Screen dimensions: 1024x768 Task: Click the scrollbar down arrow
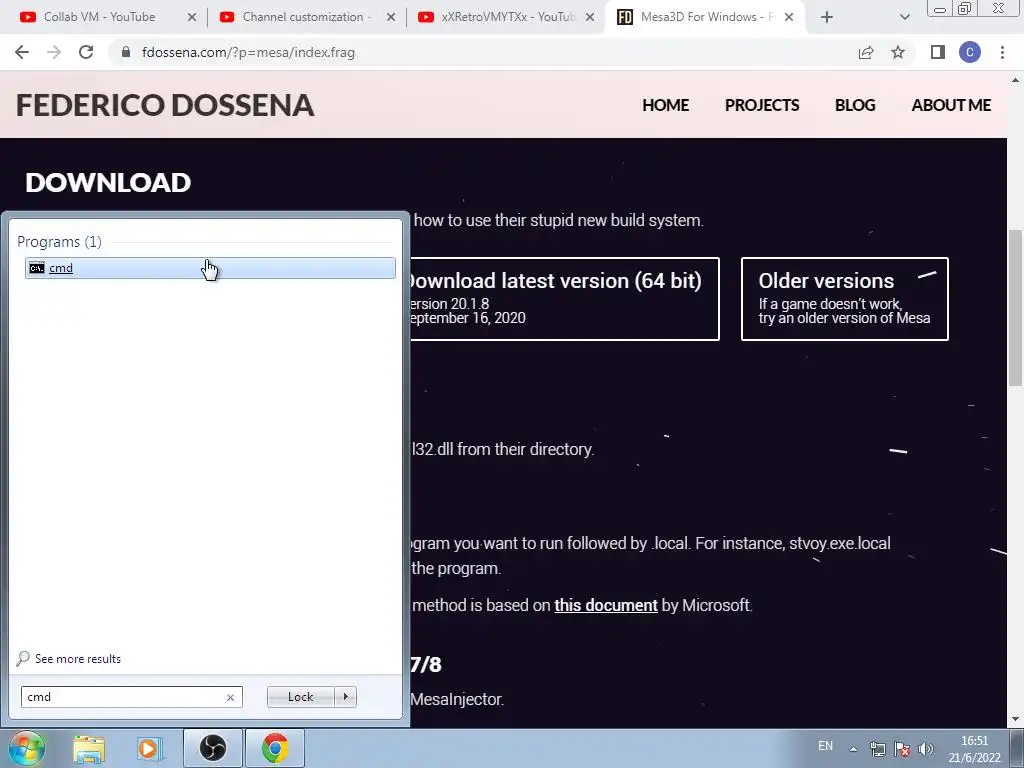[x=1016, y=720]
